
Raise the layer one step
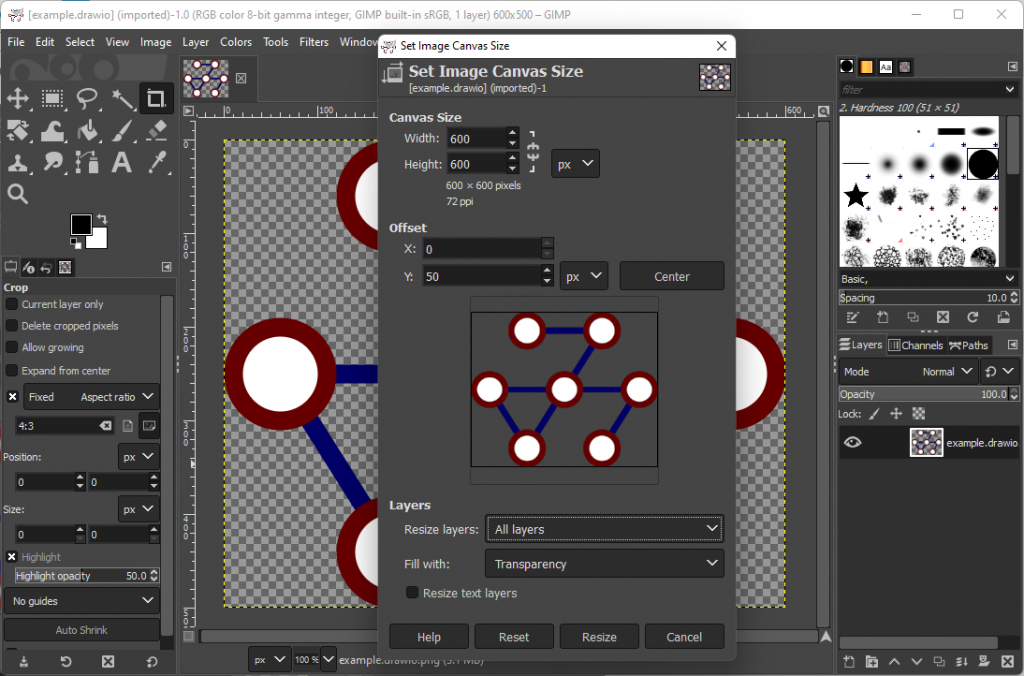pos(894,662)
